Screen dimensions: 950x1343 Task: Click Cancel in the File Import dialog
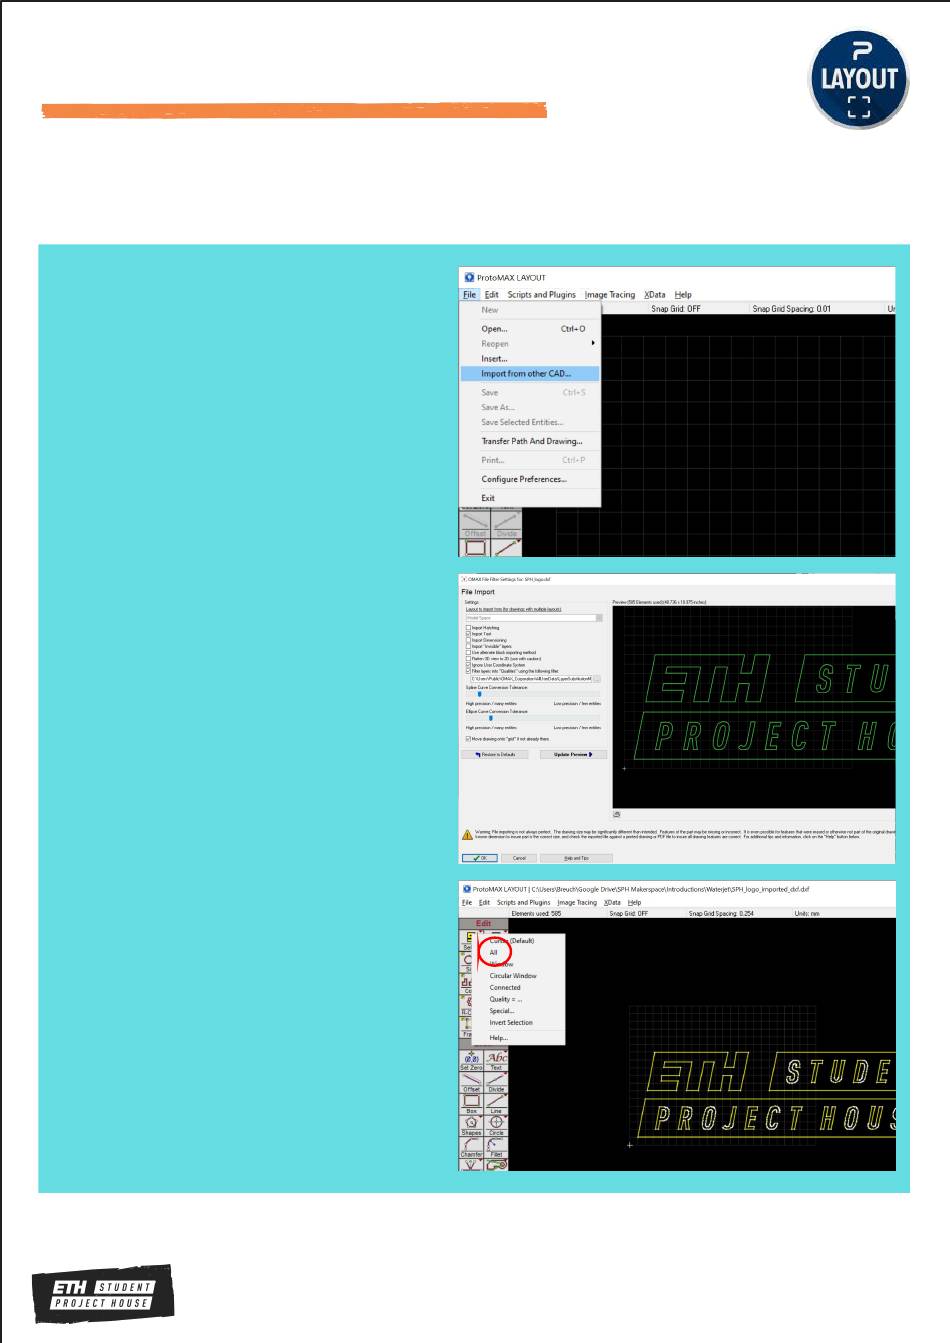click(519, 858)
